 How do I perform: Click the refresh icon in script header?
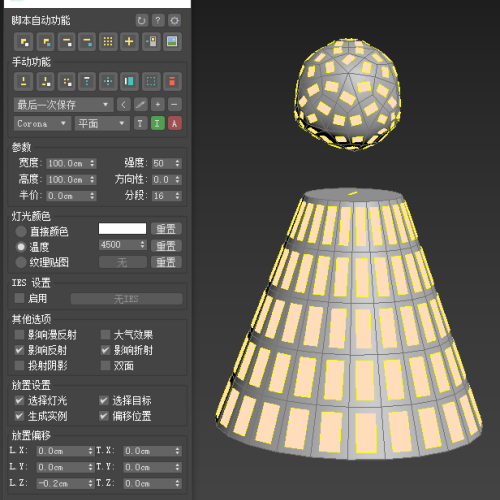pyautogui.click(x=141, y=21)
